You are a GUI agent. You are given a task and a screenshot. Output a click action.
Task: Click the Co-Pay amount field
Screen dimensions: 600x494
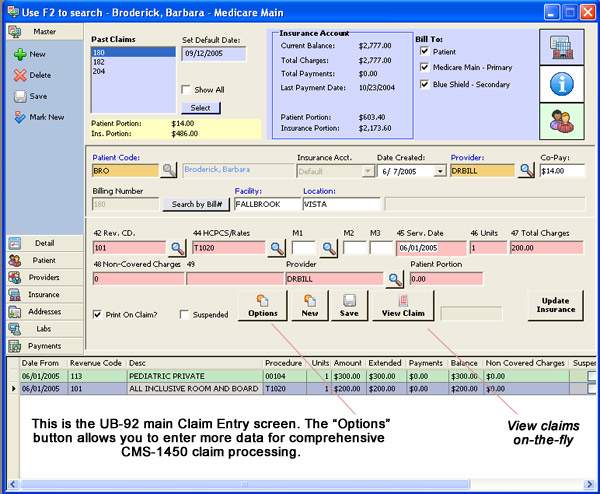pyautogui.click(x=563, y=171)
